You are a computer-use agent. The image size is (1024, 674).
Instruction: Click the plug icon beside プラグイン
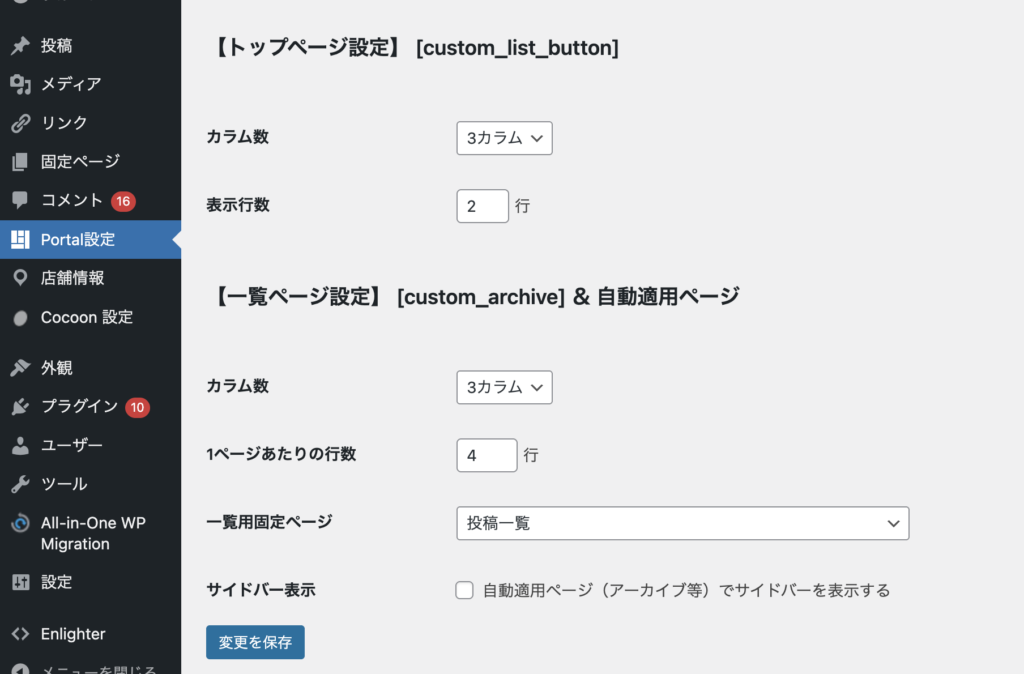pos(20,407)
